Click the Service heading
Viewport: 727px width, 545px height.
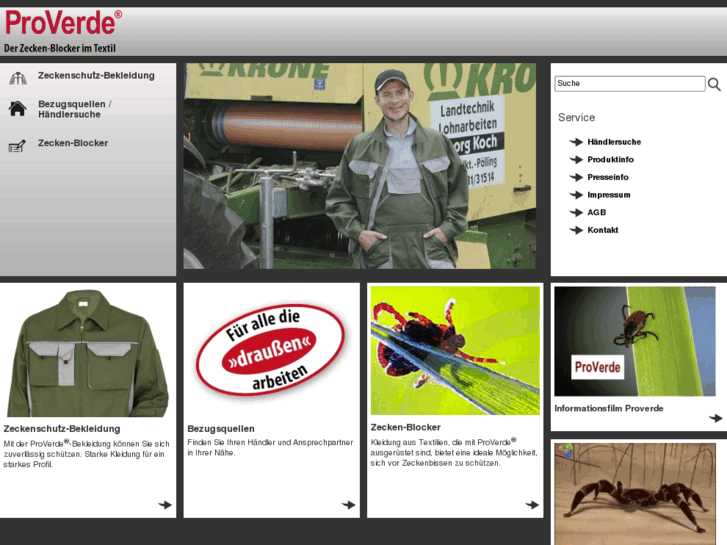576,118
